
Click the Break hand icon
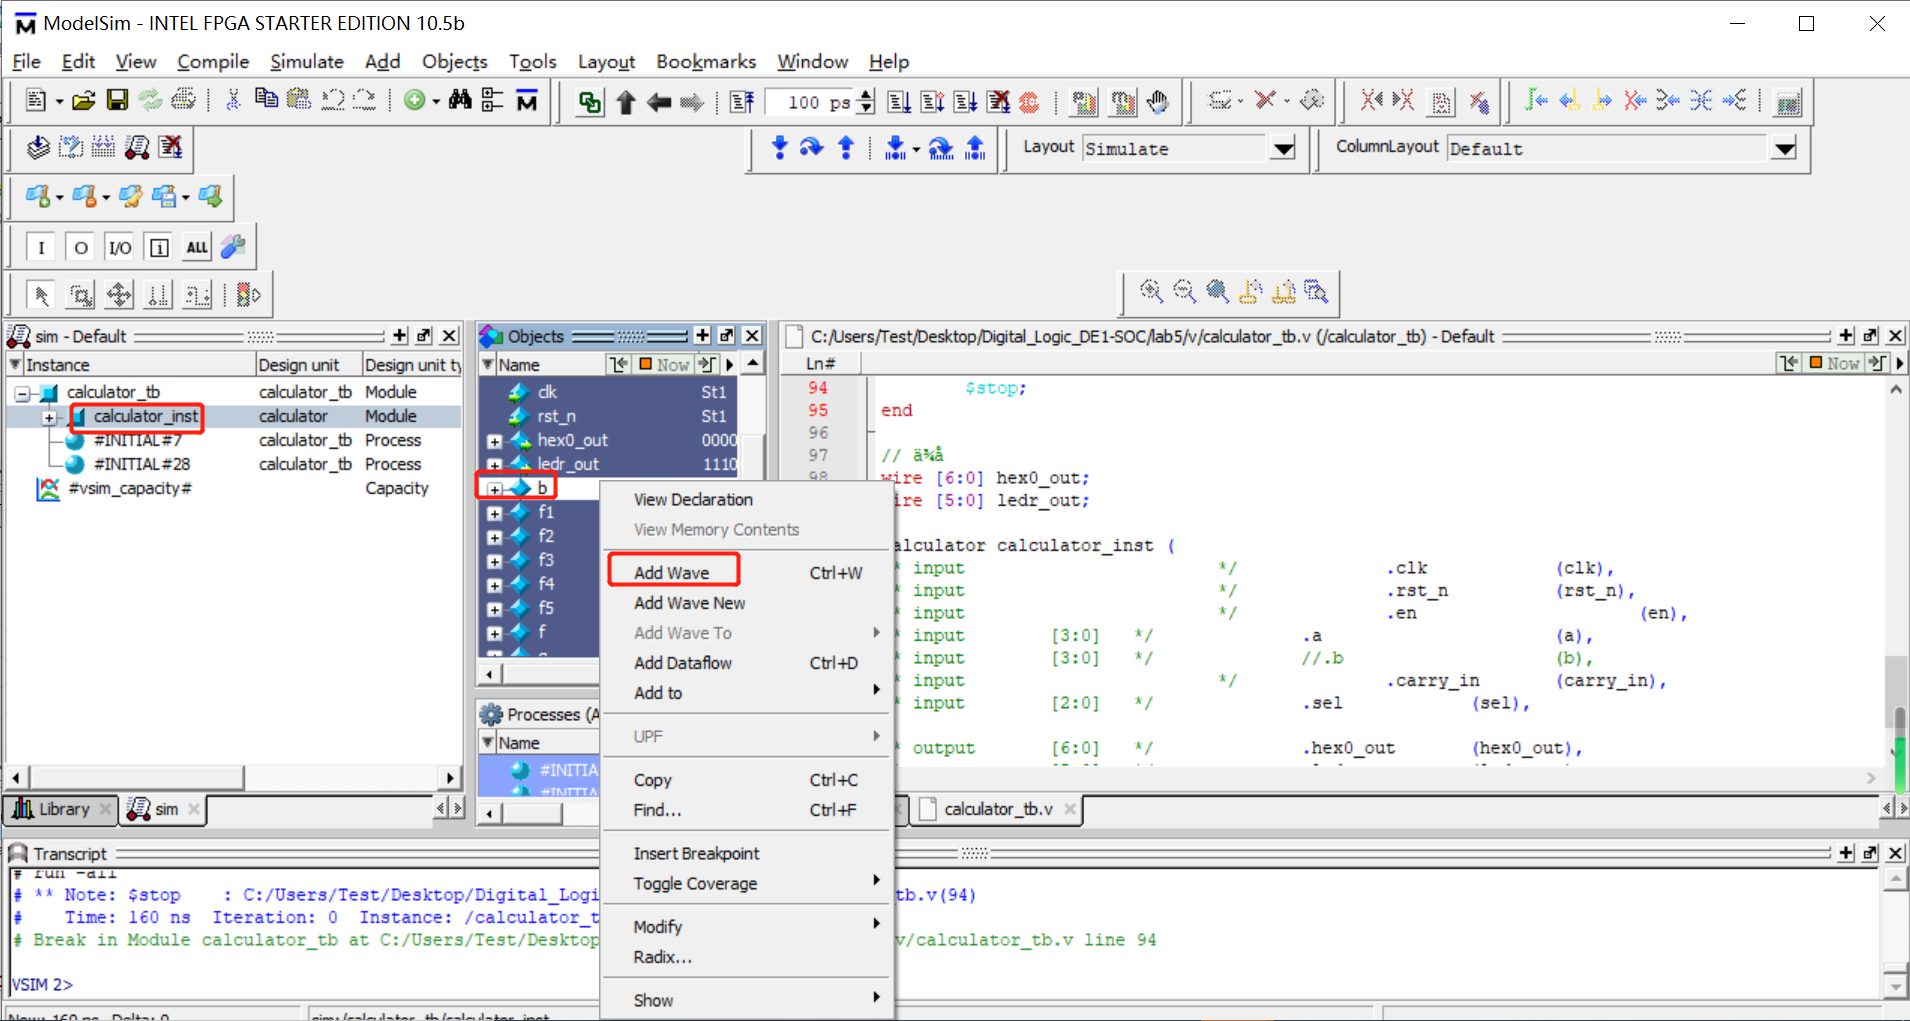1158,102
